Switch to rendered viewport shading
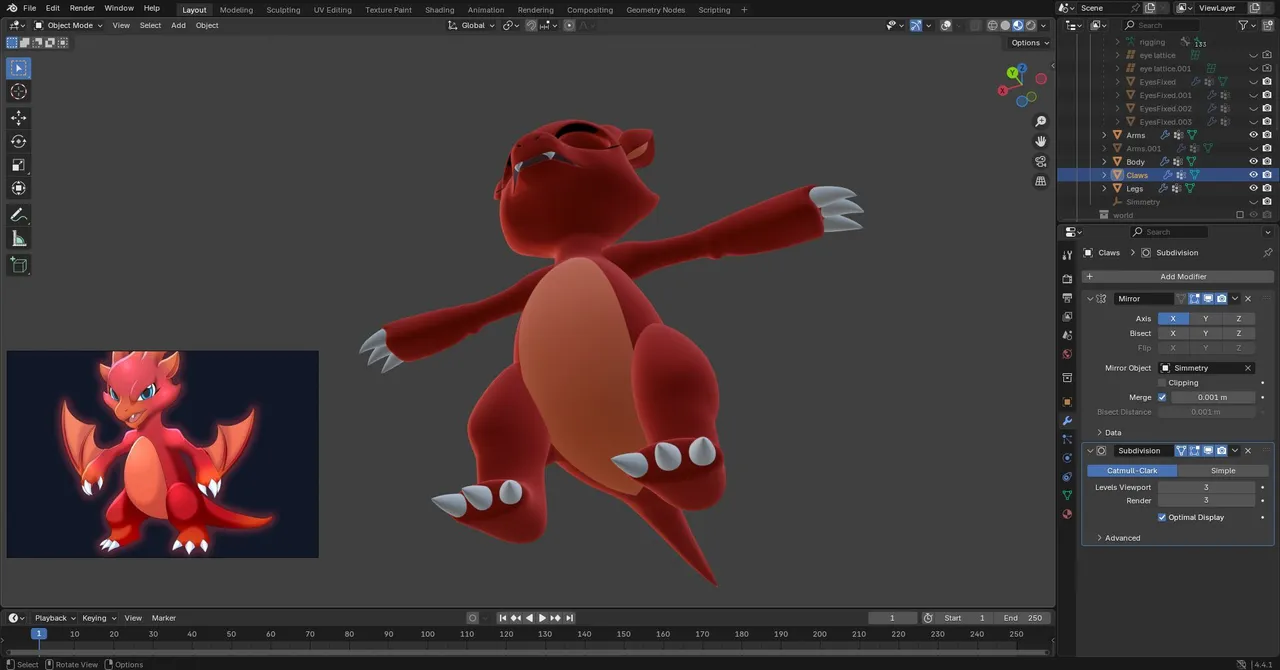Screen dimensions: 1280x670 pos(1031,25)
